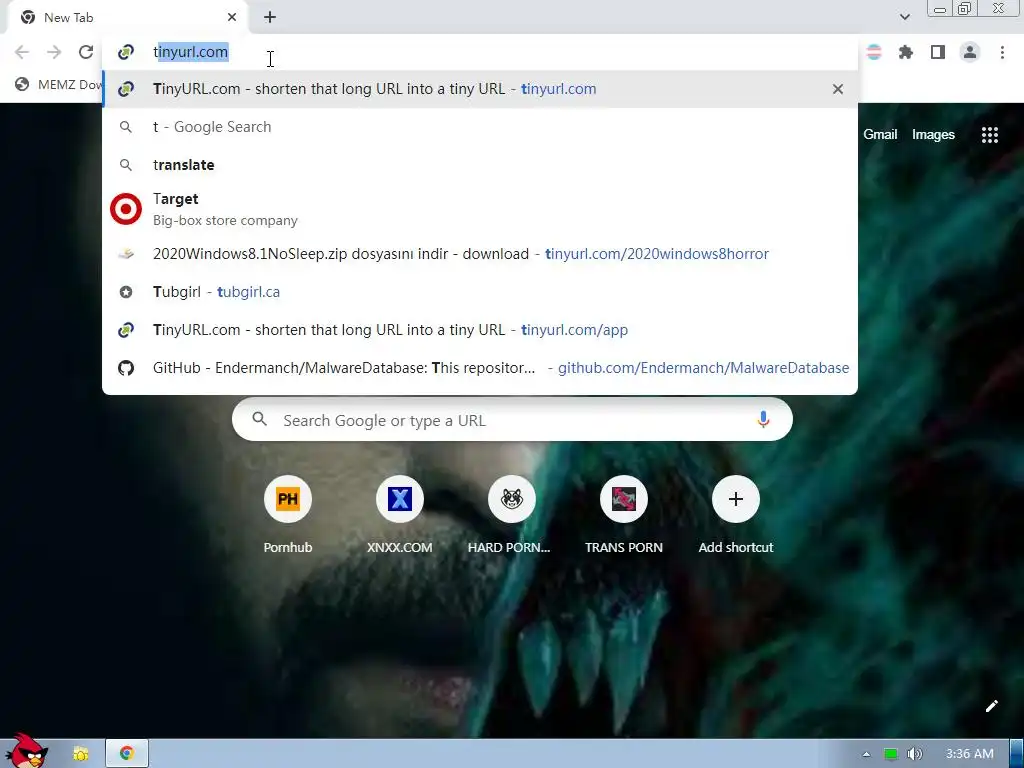
Task: Click the 3:36 AM clock
Action: coord(970,754)
